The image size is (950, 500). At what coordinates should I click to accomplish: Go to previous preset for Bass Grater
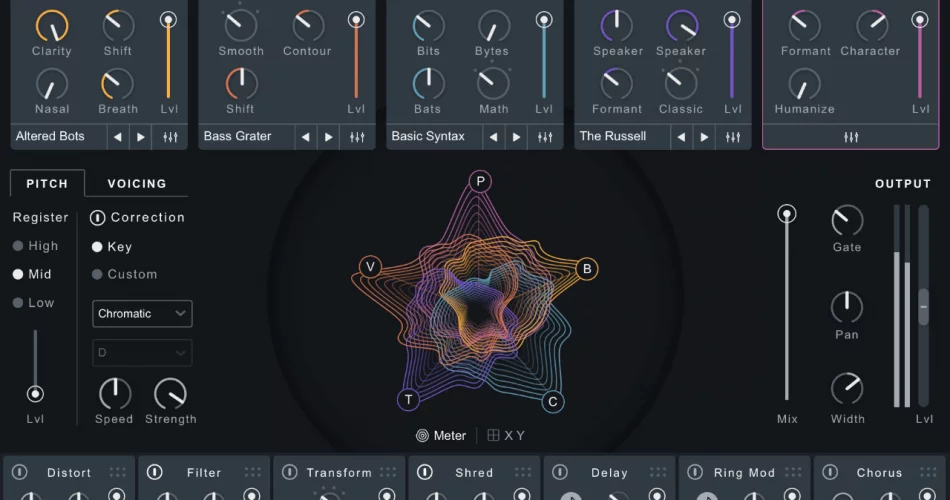tap(305, 137)
